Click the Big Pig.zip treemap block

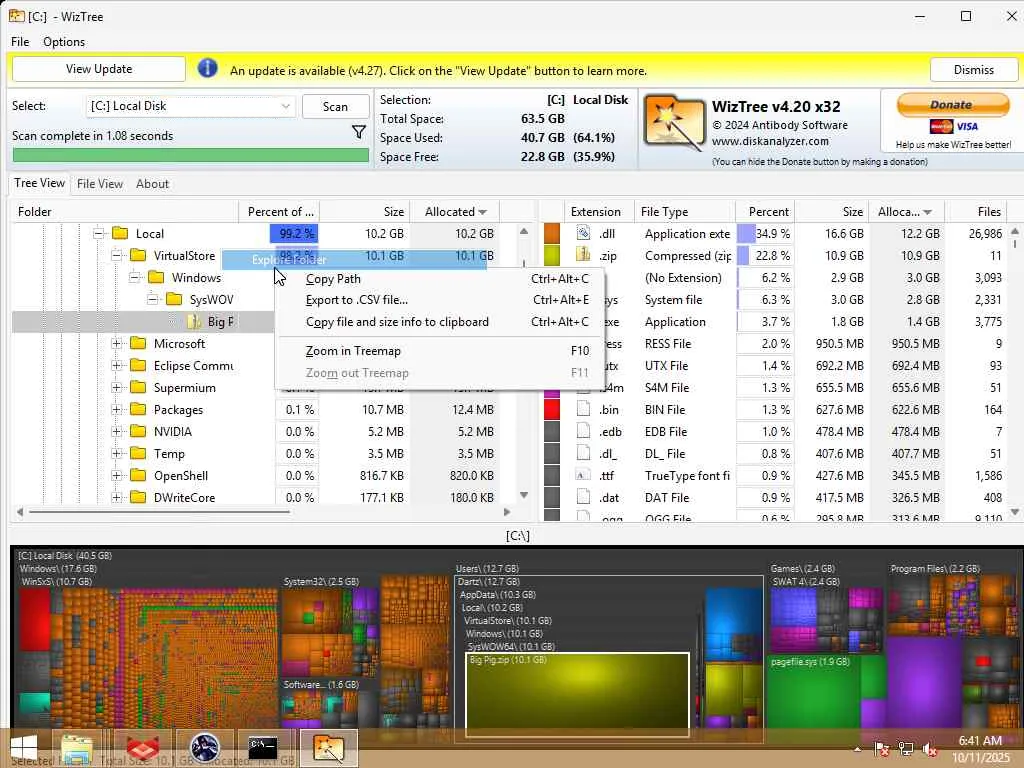point(577,694)
